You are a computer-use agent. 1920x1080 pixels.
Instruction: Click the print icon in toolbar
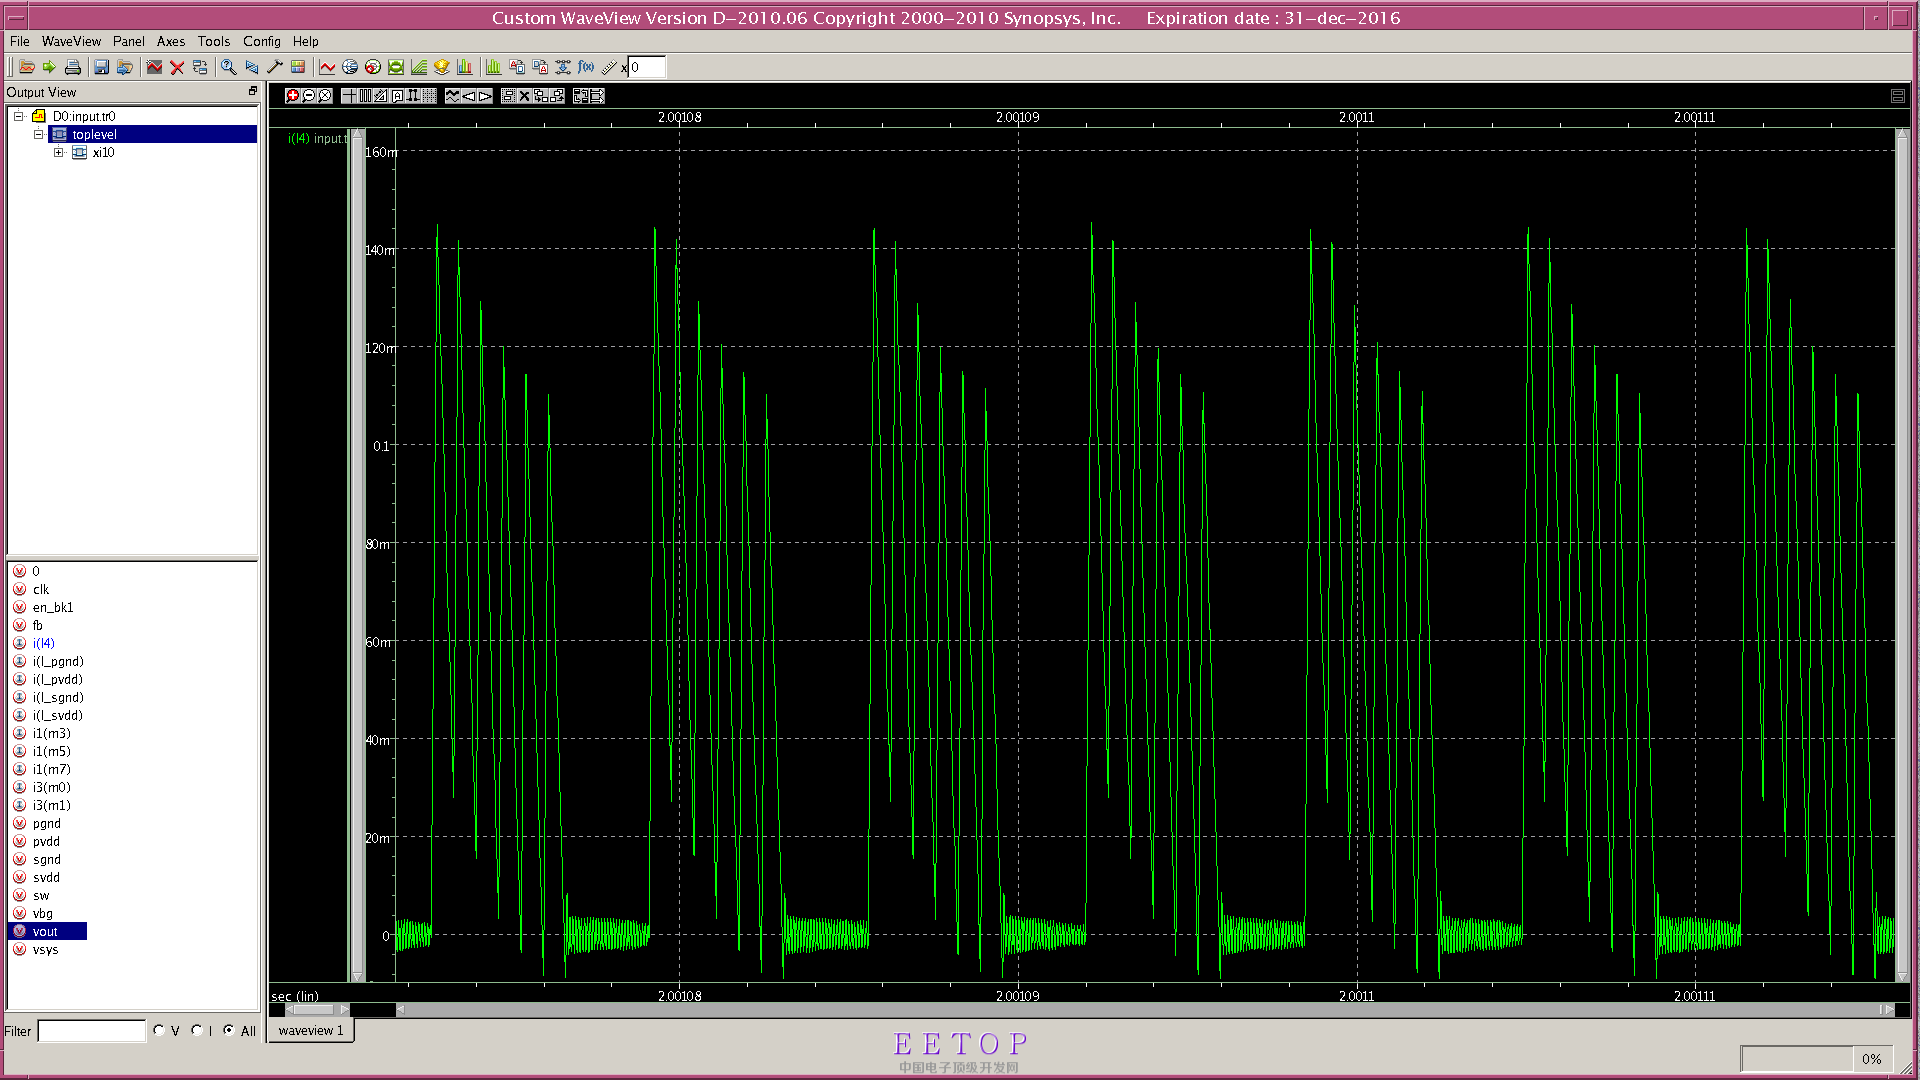pyautogui.click(x=73, y=67)
